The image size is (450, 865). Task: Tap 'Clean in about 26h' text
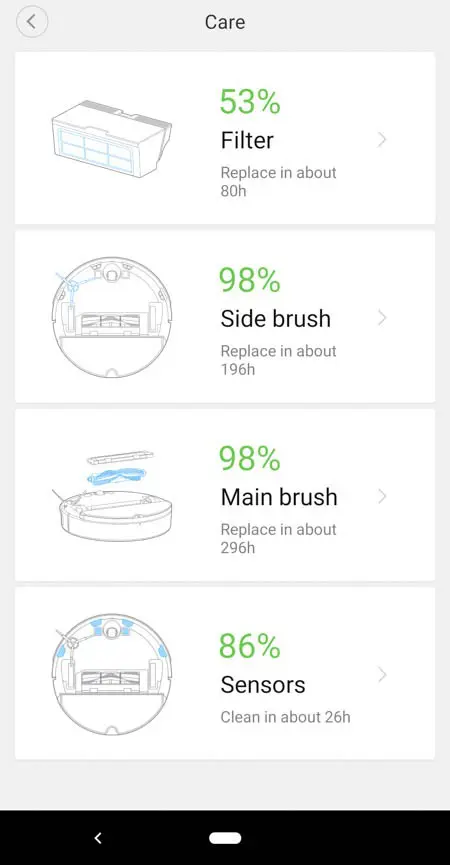point(286,717)
